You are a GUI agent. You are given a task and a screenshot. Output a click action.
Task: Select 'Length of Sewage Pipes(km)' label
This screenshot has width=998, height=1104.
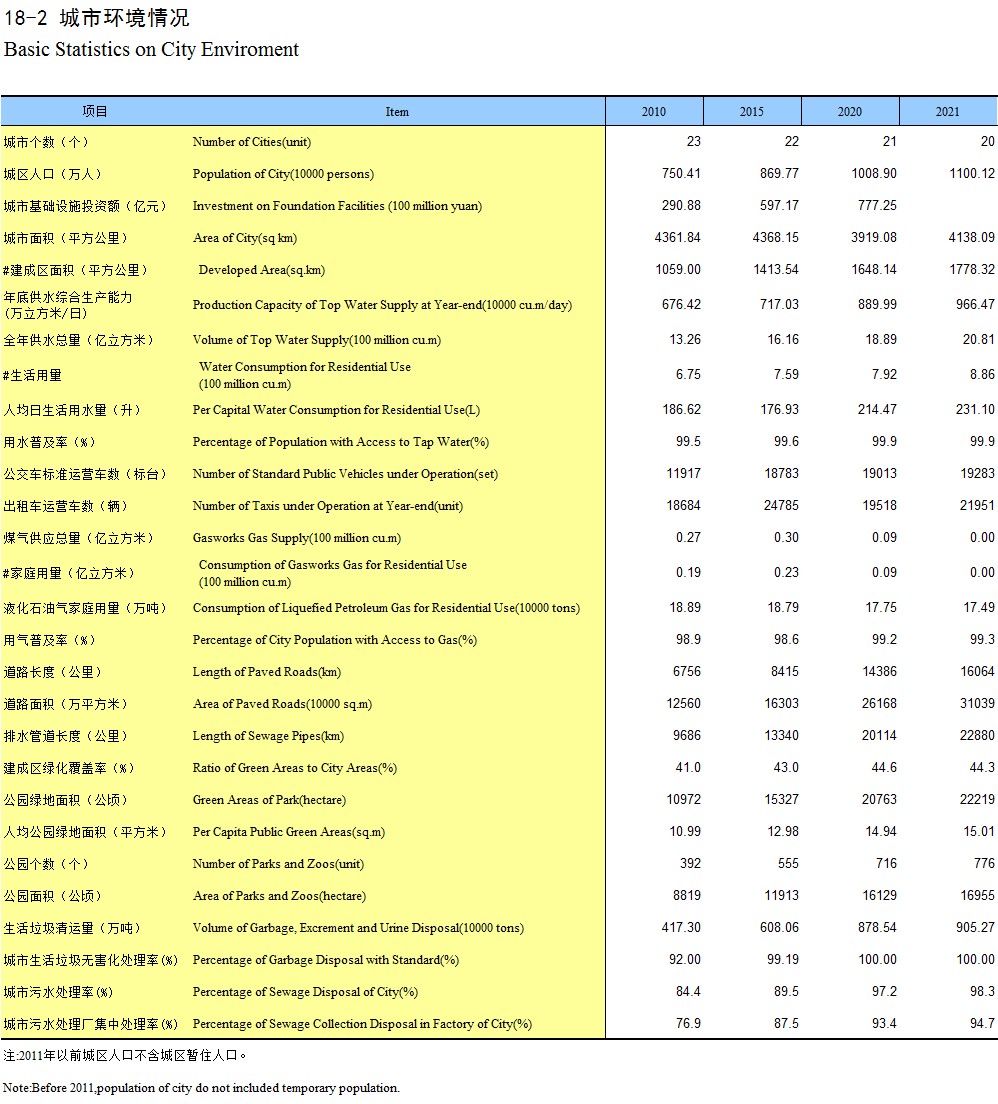(268, 736)
